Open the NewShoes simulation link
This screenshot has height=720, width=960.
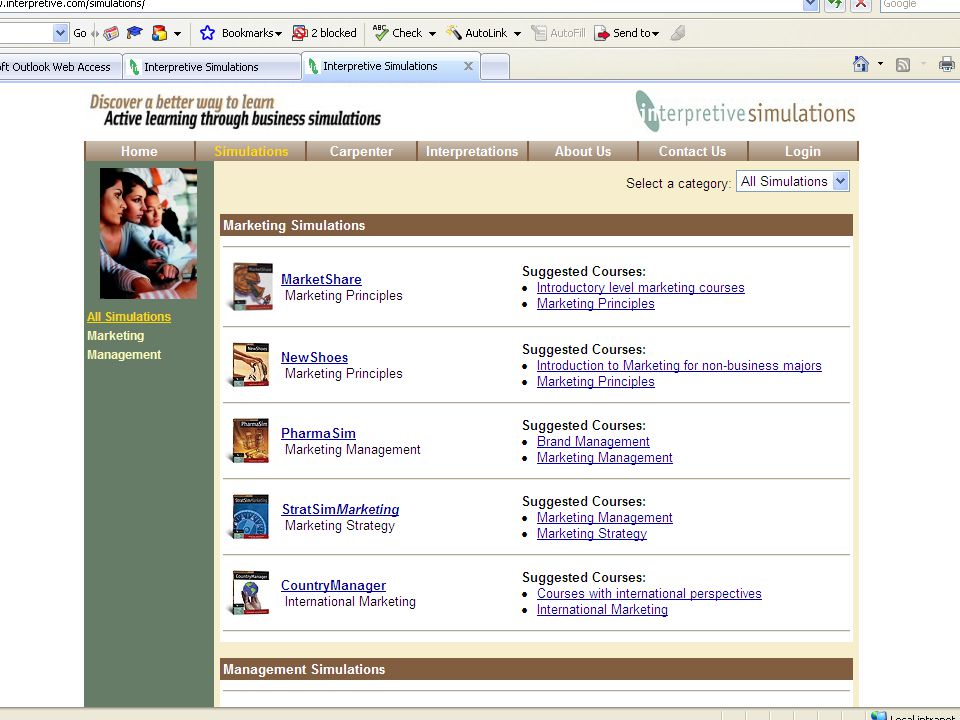tap(314, 357)
